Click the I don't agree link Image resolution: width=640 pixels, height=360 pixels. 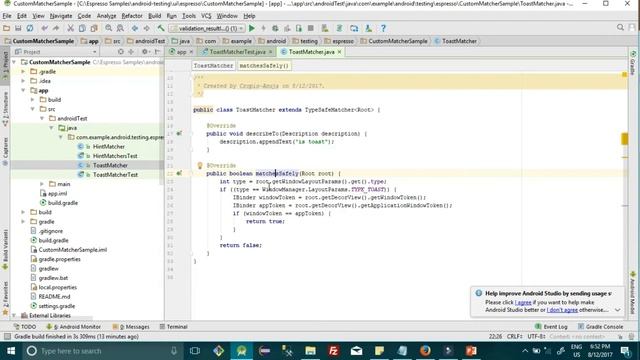562,310
